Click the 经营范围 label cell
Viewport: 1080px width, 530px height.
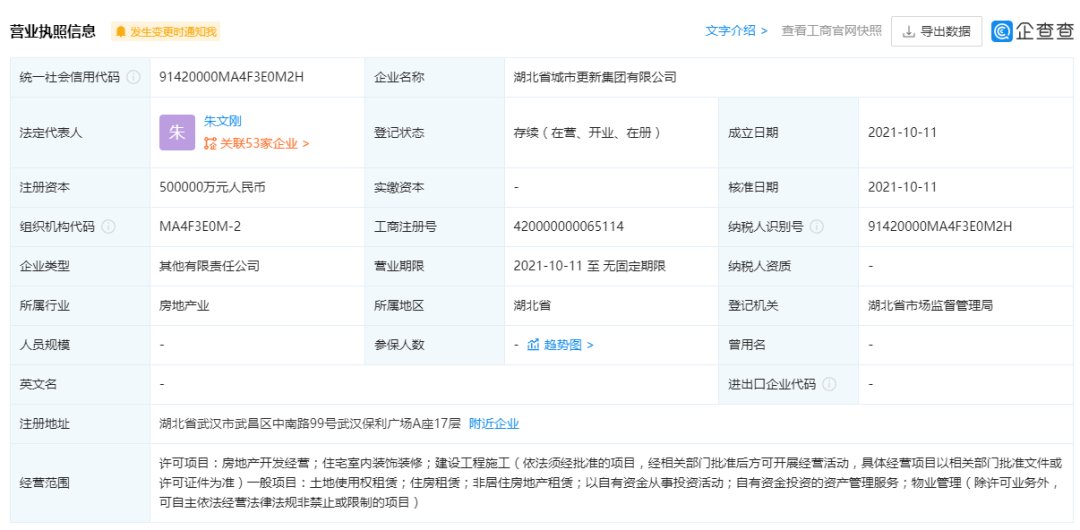click(80, 483)
